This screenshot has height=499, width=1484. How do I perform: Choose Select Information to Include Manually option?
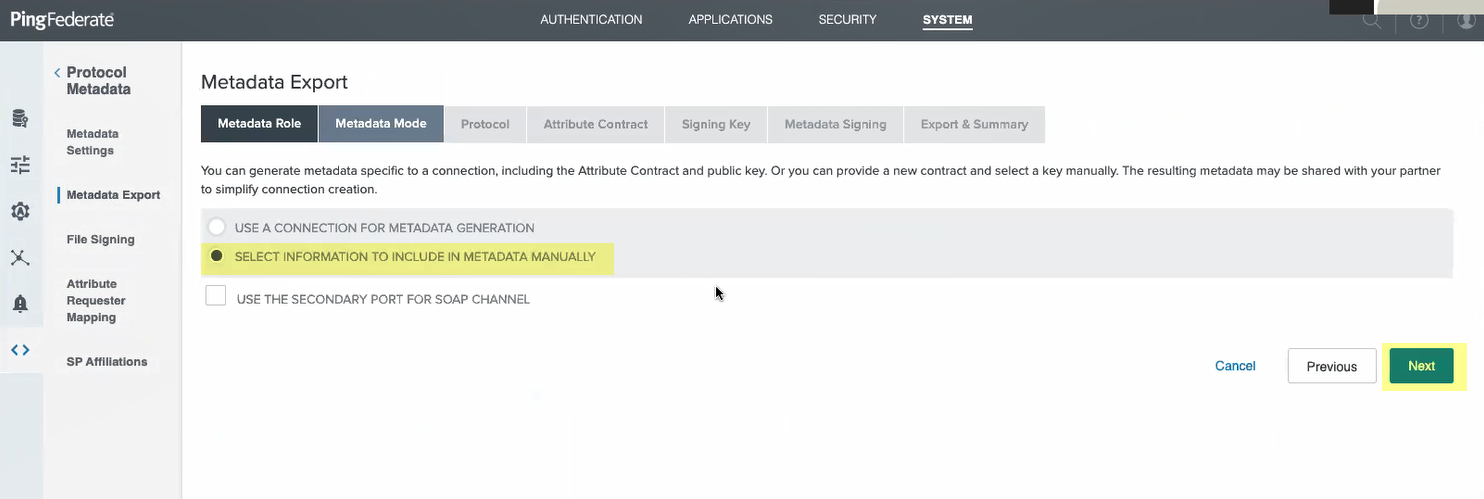pos(217,256)
